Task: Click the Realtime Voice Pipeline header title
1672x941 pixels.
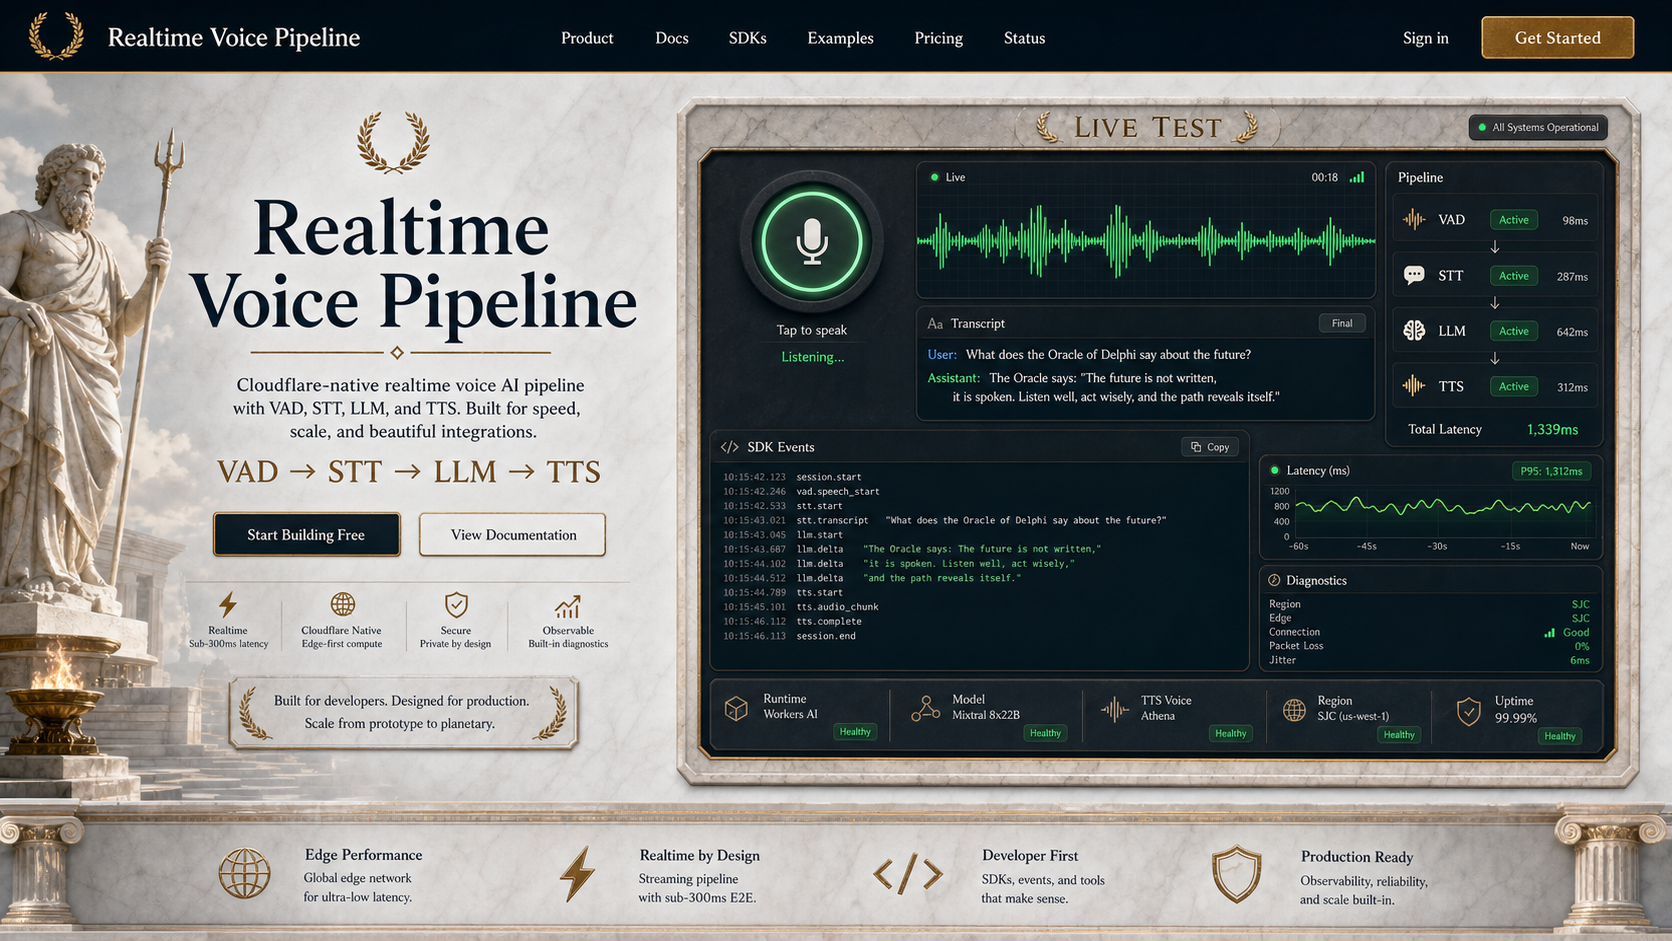Action: coord(234,37)
